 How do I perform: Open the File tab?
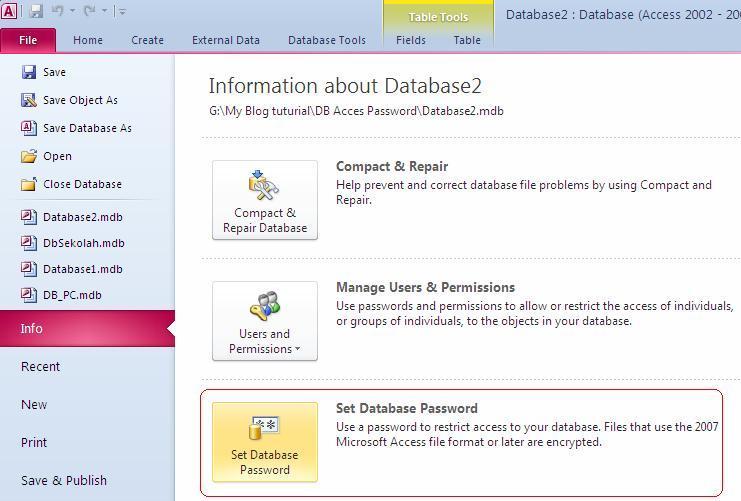(28, 40)
